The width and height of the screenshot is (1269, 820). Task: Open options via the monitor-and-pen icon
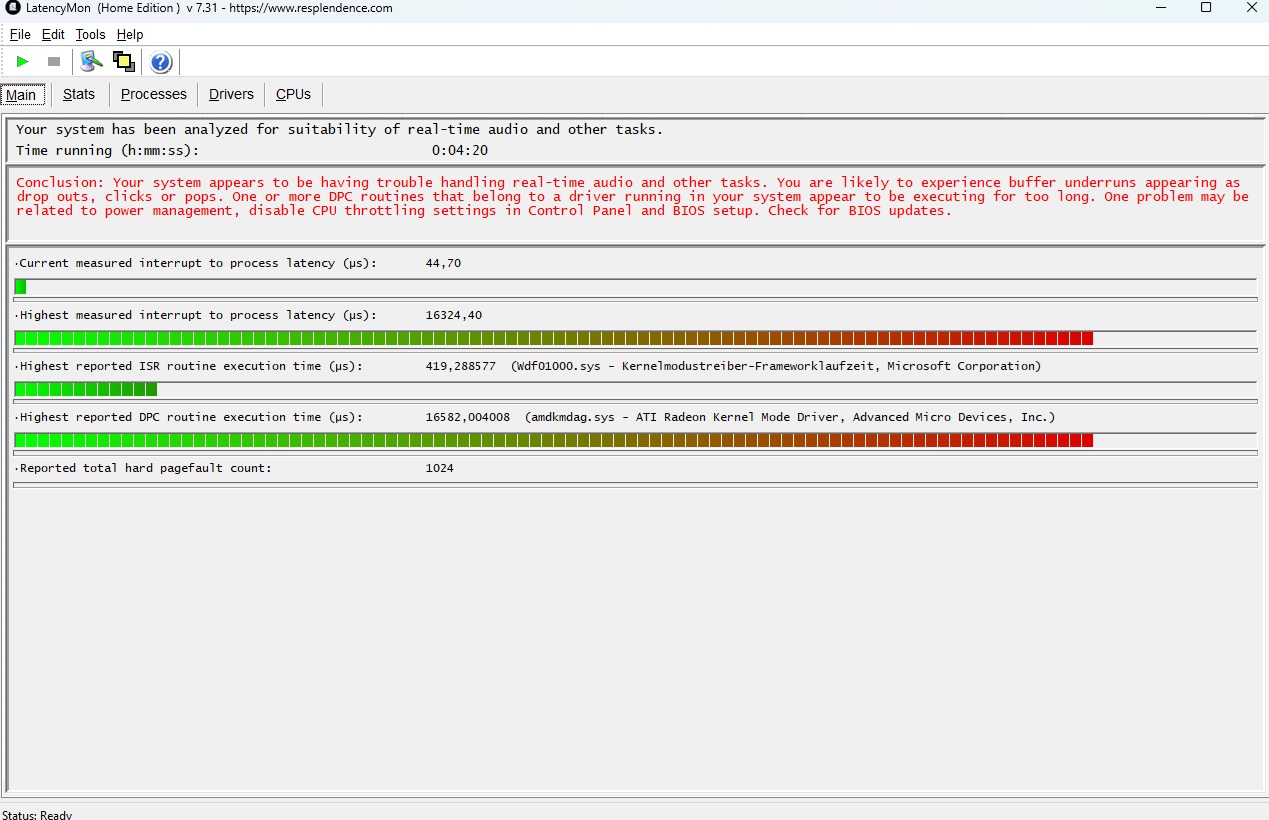coord(92,62)
